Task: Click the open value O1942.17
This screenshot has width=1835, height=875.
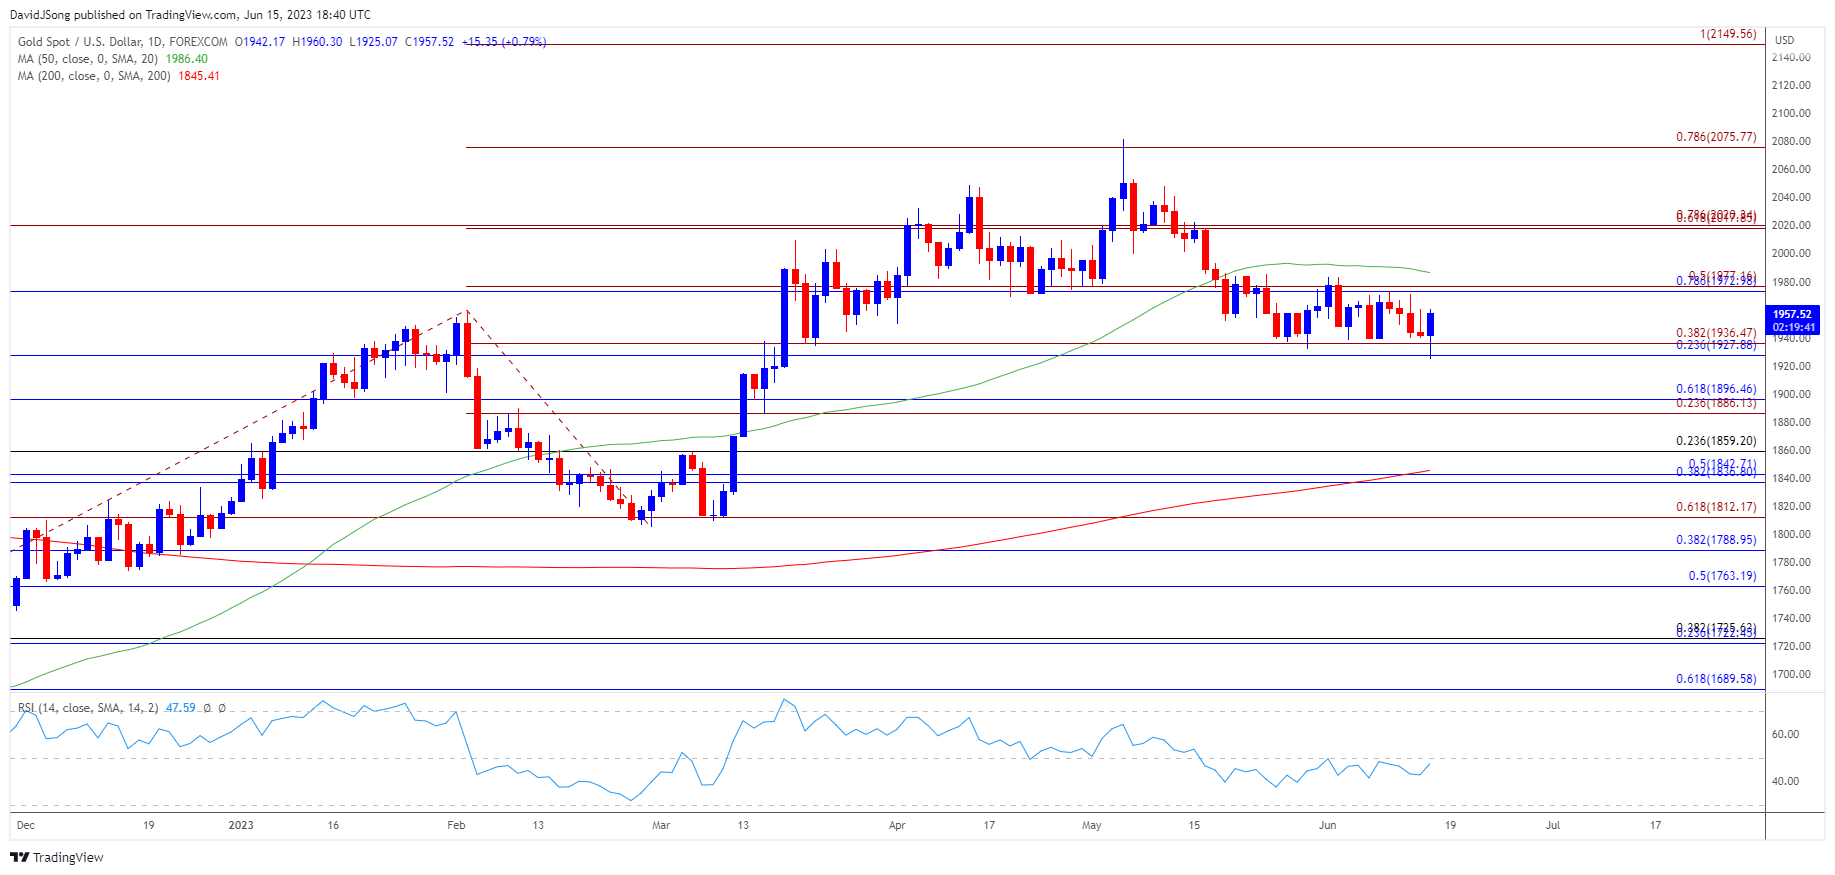Action: 260,42
